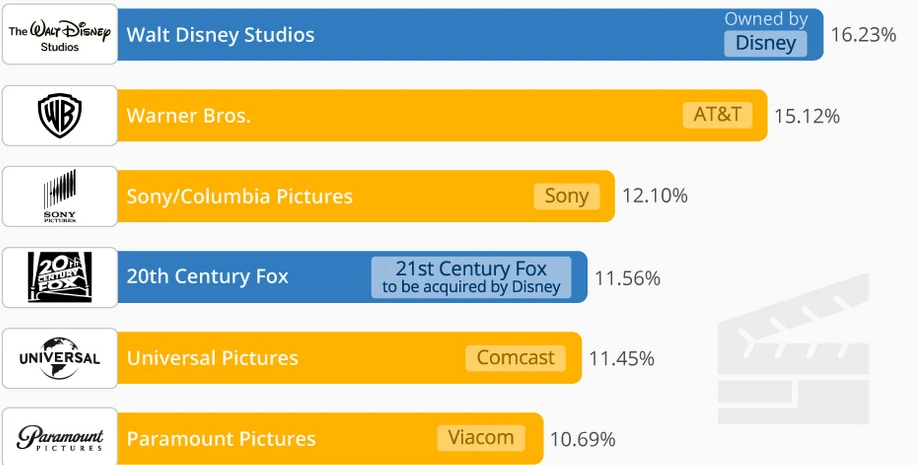Click the Universal Pictures bar label

212,358
